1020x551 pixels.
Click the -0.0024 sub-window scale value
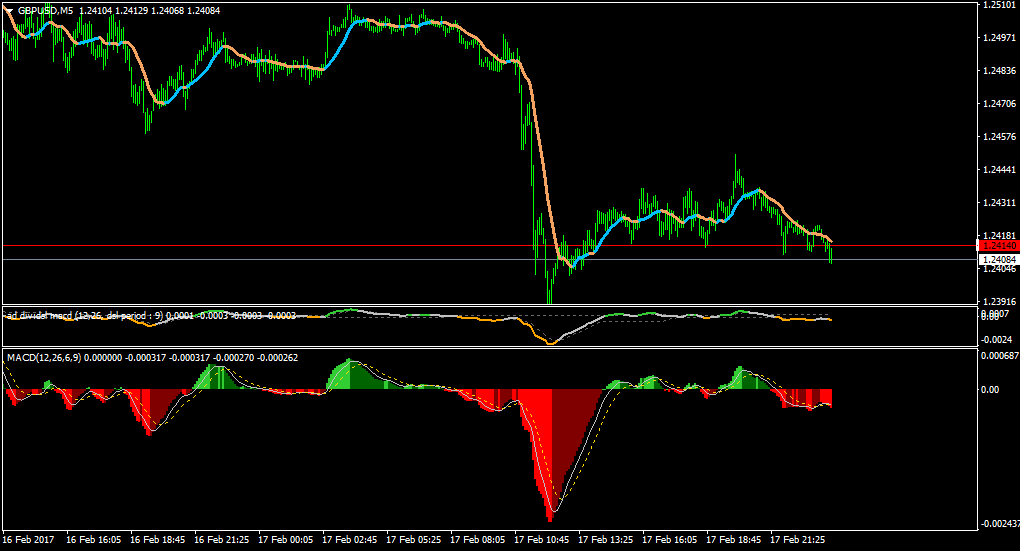pyautogui.click(x=997, y=340)
